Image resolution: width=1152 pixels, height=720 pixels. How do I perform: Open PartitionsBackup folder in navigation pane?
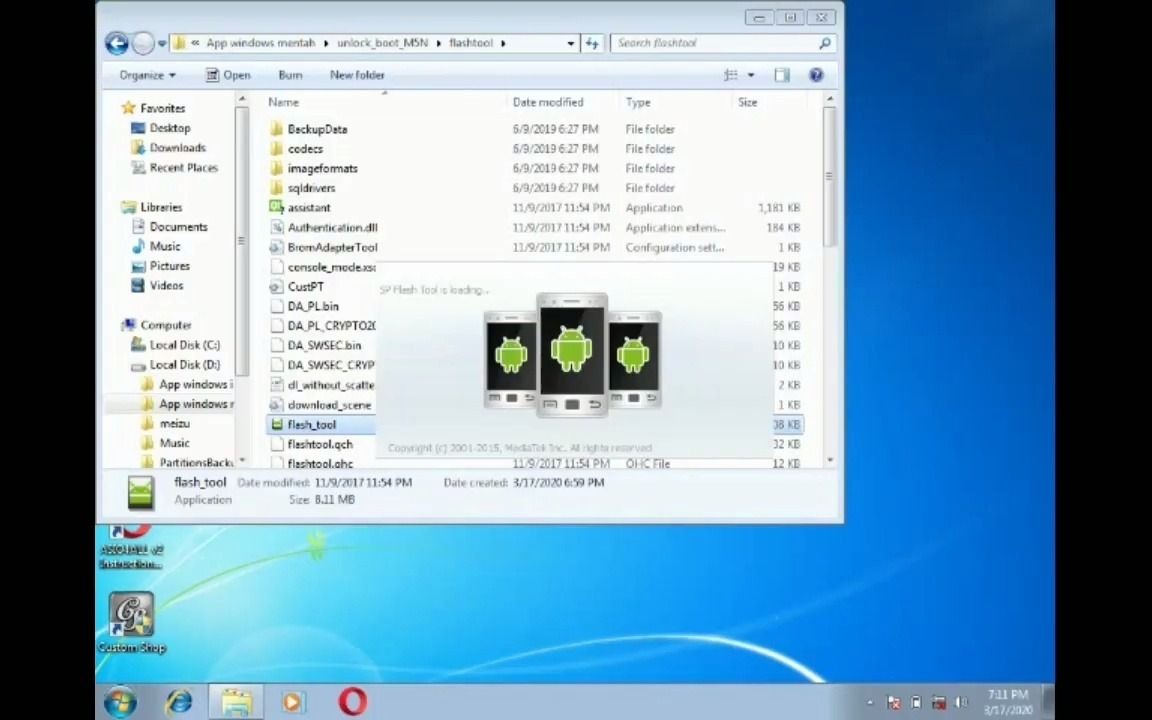pos(195,462)
